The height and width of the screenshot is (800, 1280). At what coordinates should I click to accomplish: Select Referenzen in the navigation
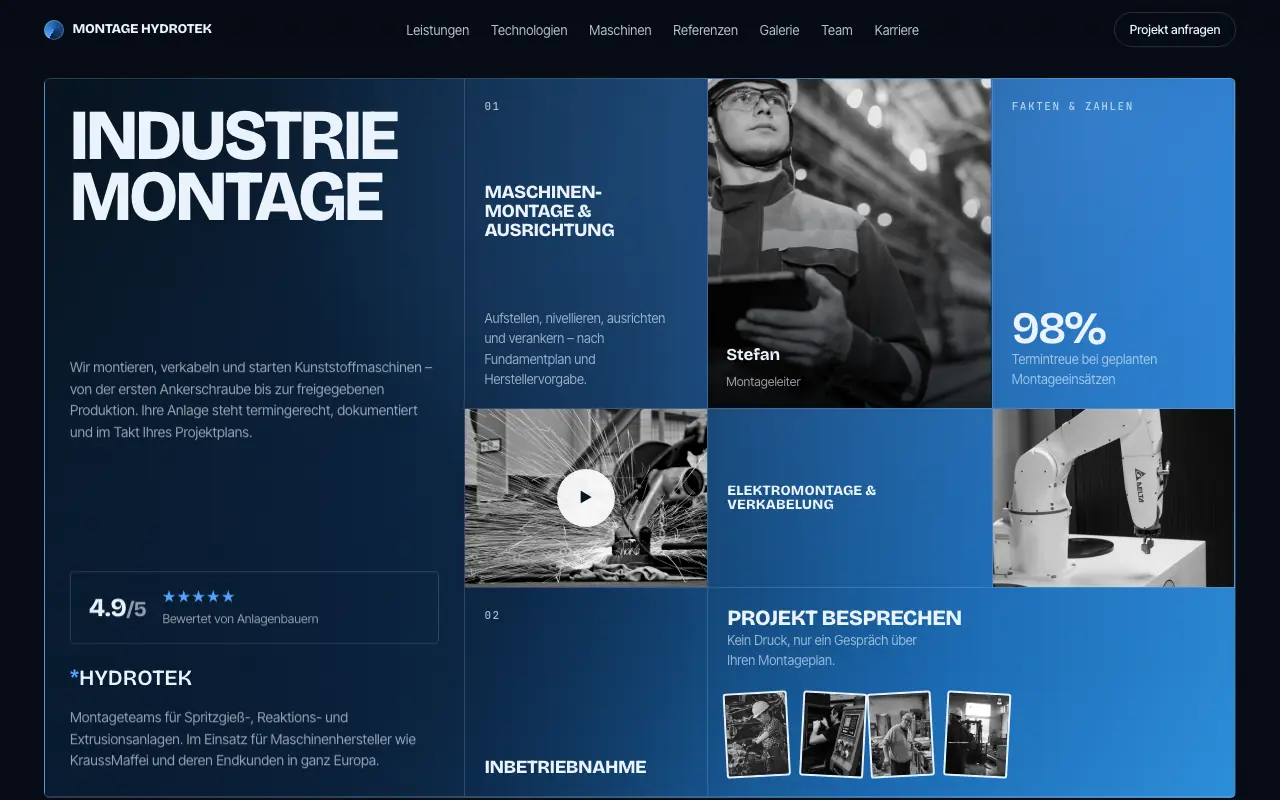(x=705, y=30)
